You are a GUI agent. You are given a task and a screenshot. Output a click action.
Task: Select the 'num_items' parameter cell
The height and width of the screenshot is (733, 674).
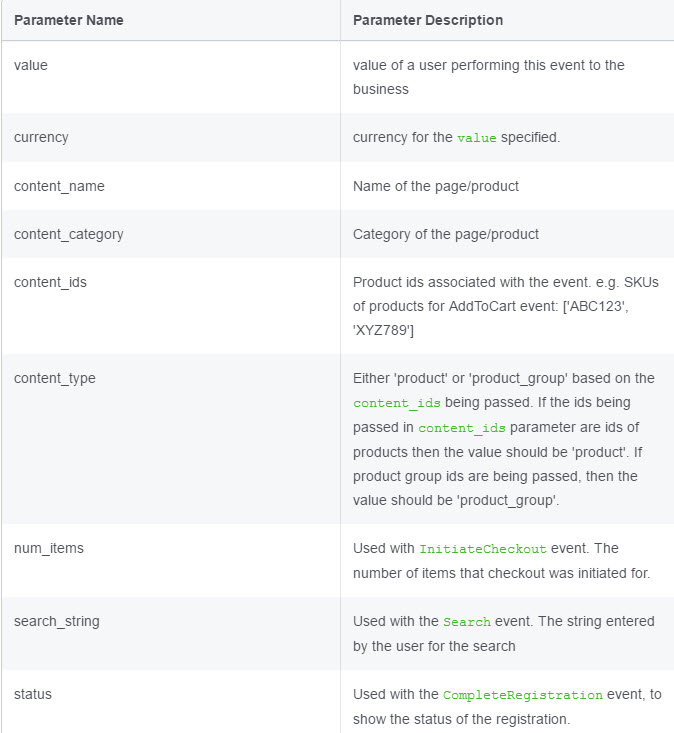point(171,561)
